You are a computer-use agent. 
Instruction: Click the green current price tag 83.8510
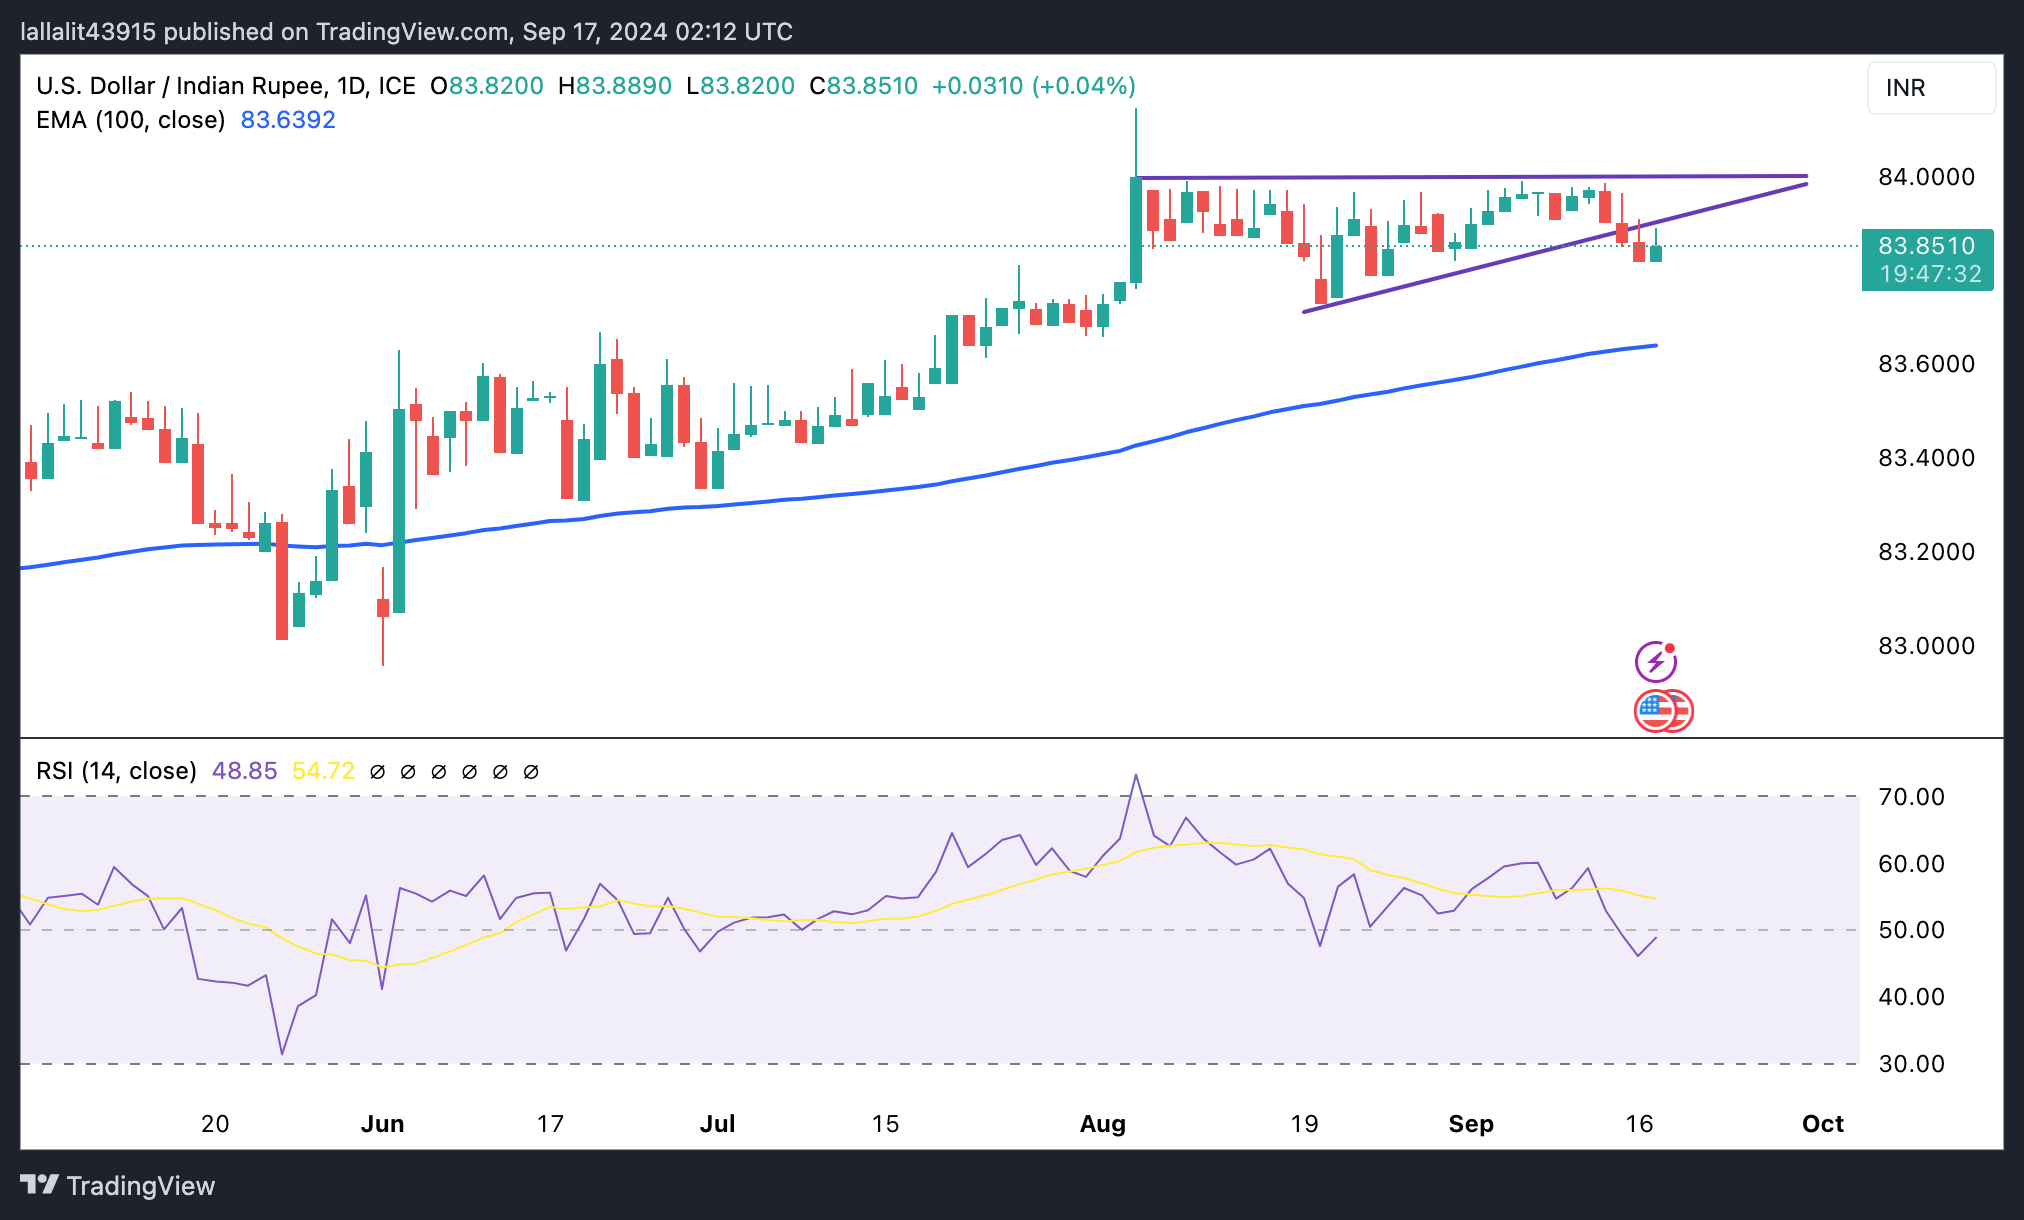click(x=1926, y=246)
